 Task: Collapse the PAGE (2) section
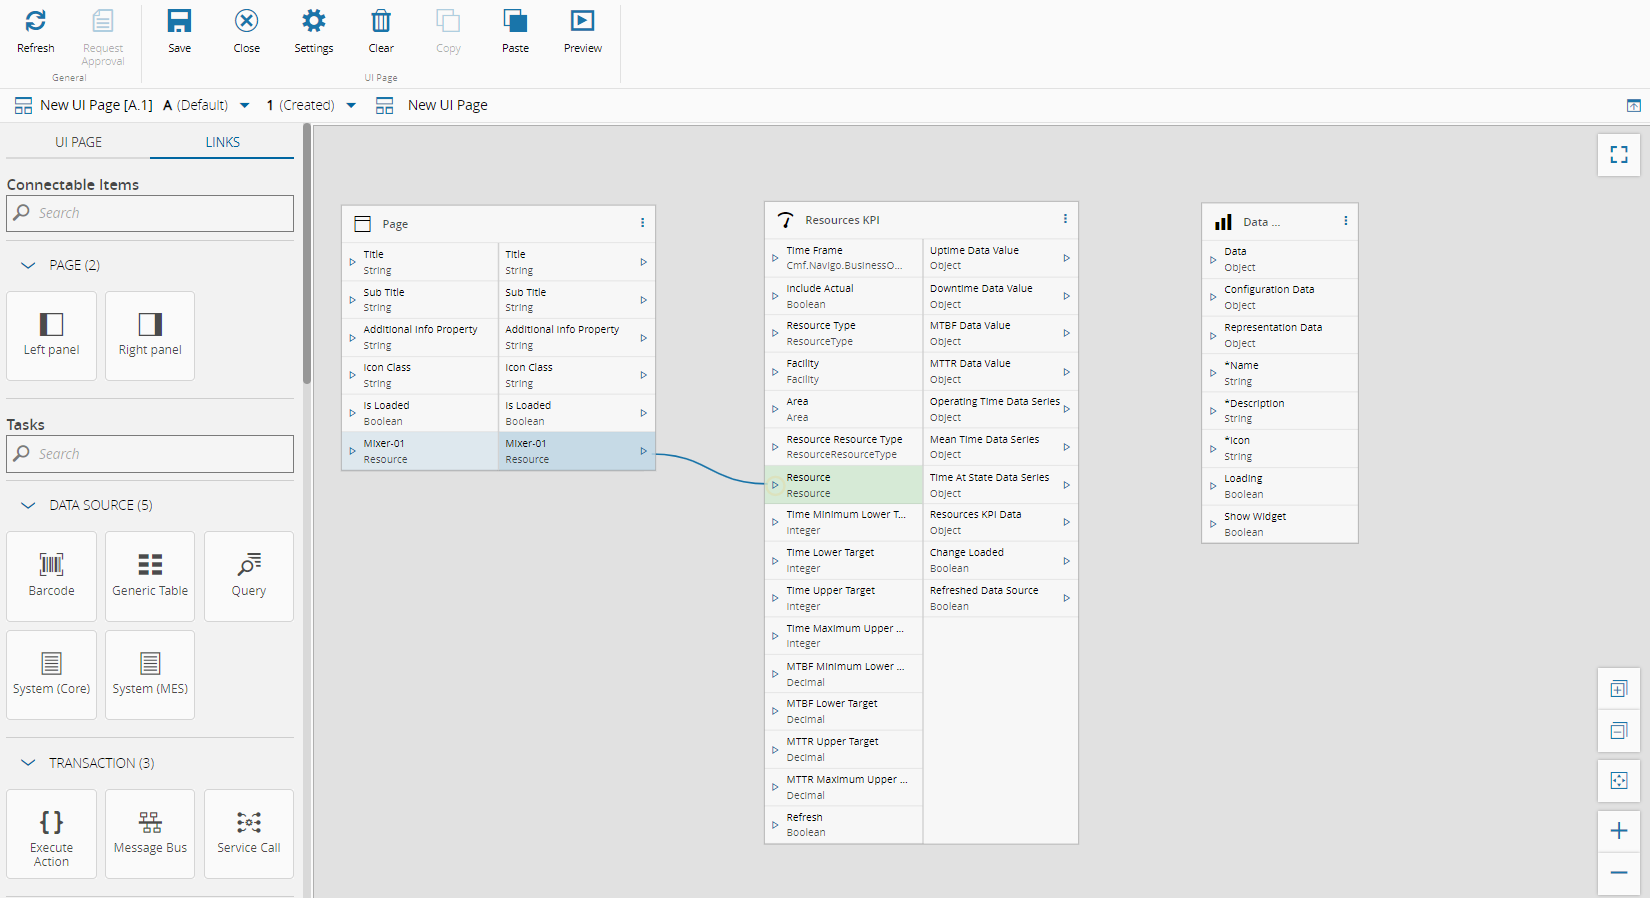(x=28, y=266)
